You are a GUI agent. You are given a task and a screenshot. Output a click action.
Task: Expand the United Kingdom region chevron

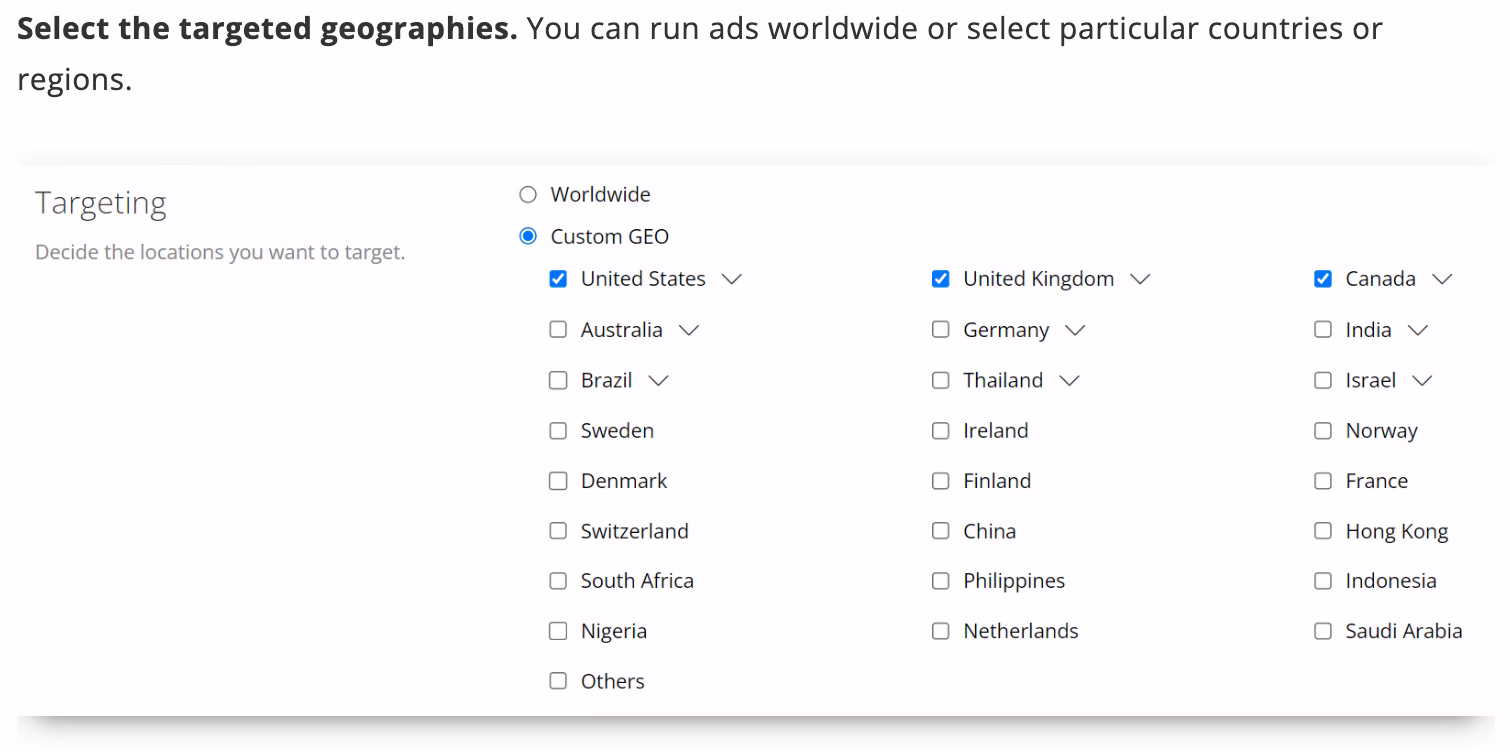tap(1140, 279)
